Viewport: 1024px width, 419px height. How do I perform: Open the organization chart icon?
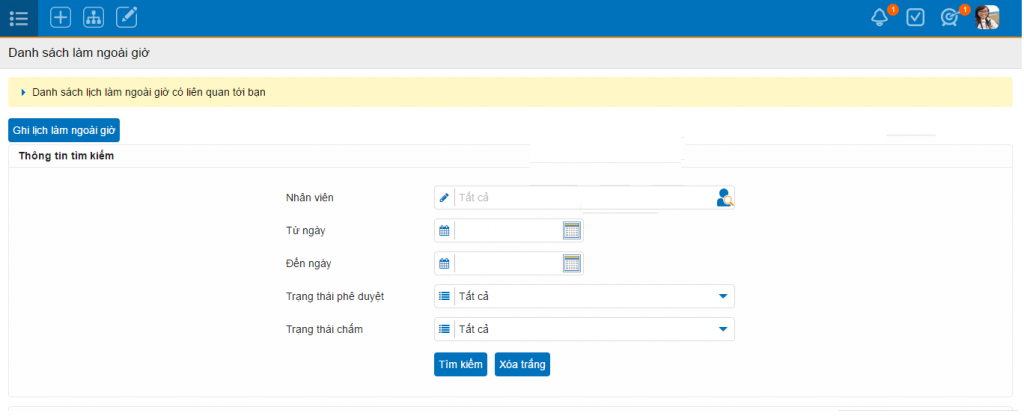coord(93,17)
